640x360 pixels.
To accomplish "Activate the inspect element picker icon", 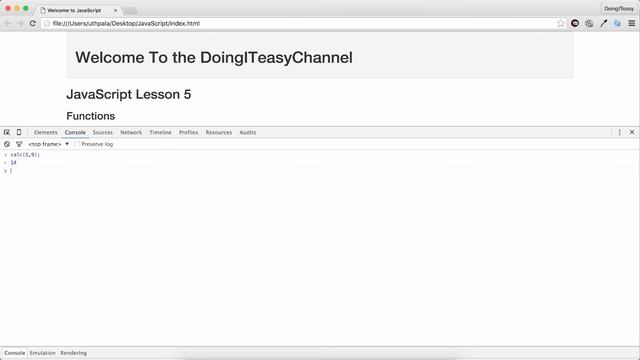I will tap(7, 132).
